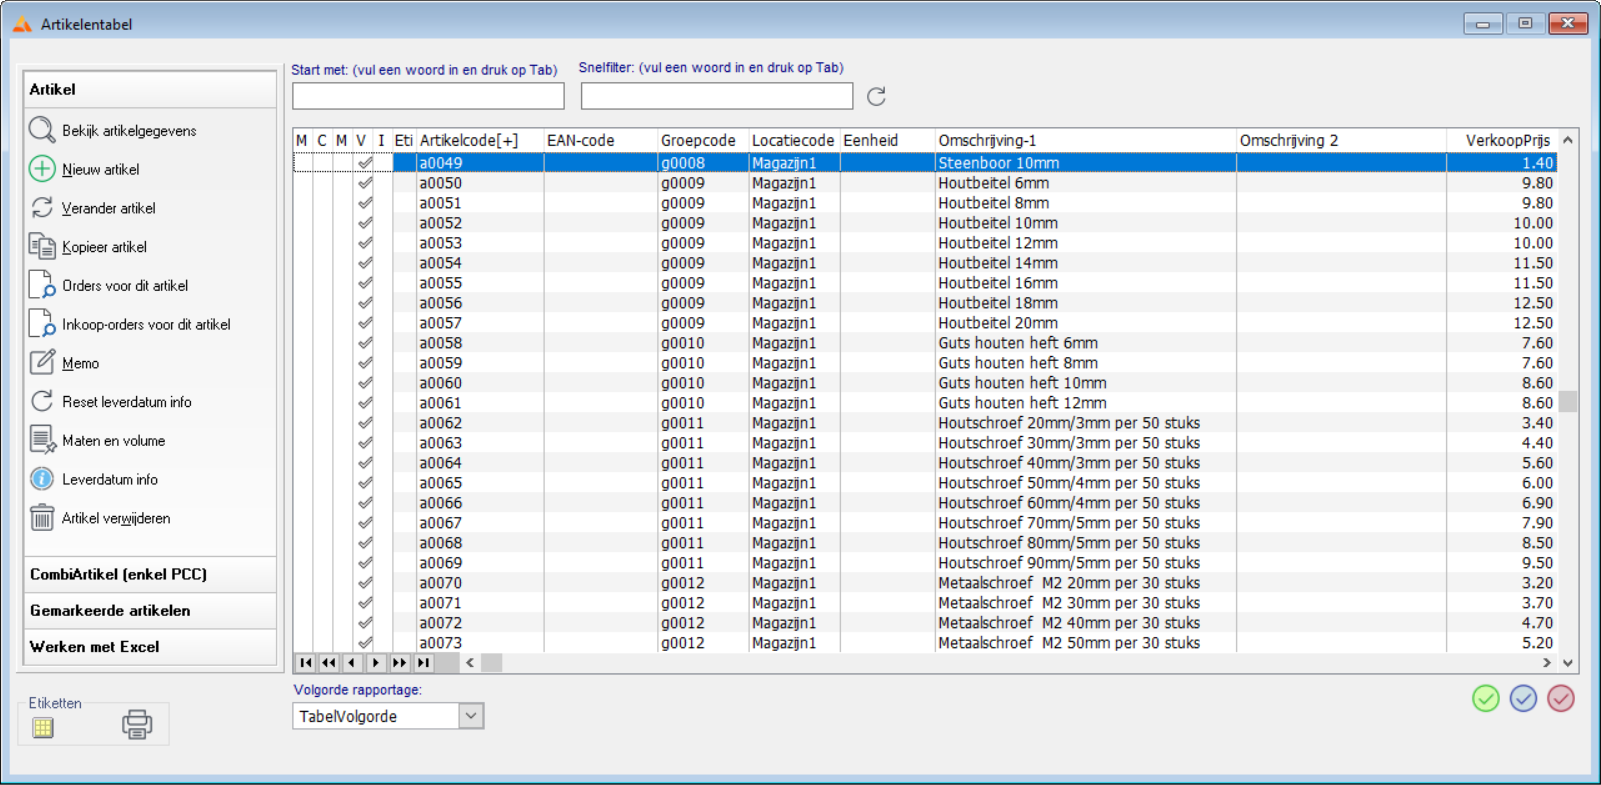The image size is (1601, 785).
Task: Open the Volgorde rapportage dropdown
Action: (471, 716)
